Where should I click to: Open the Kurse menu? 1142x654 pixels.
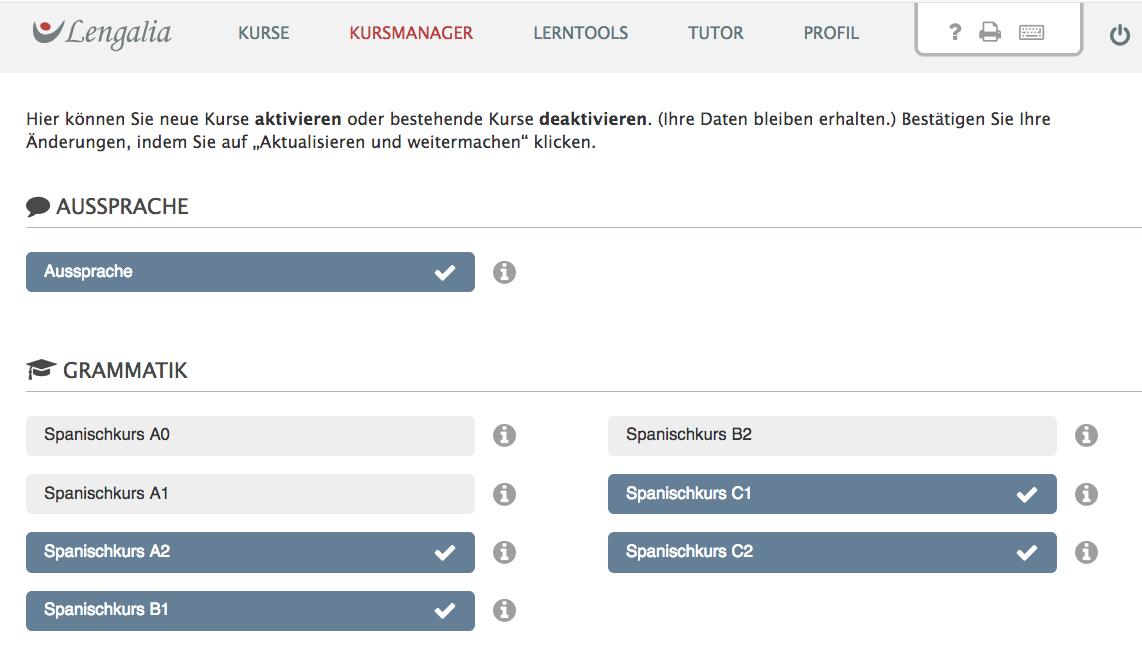264,33
